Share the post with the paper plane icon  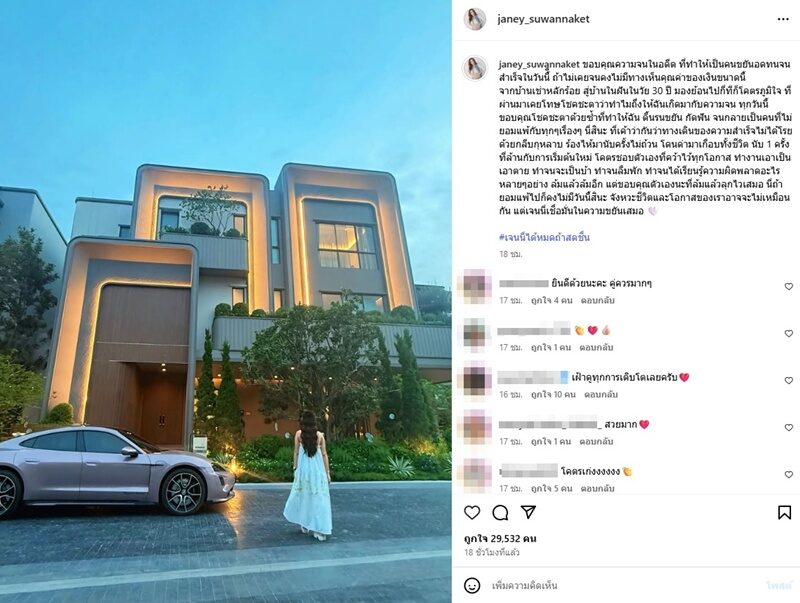click(528, 512)
